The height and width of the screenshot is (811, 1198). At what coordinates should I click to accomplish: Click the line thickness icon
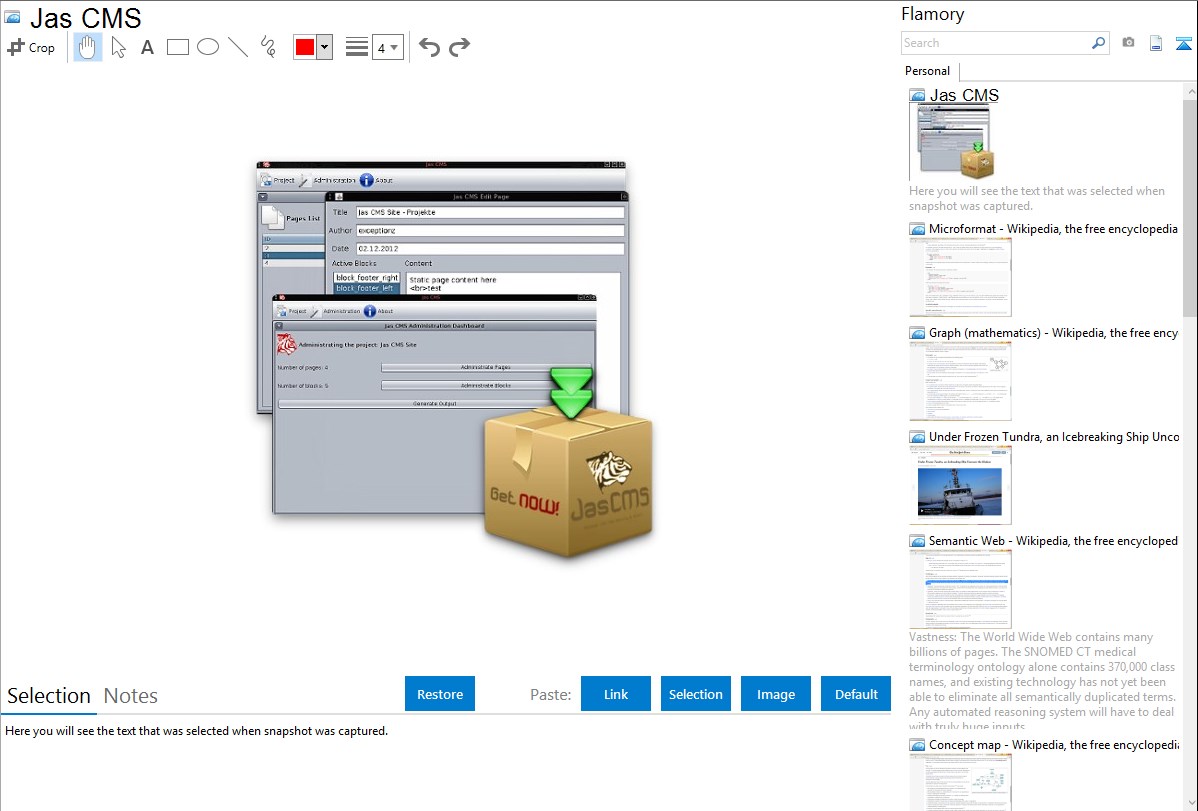pyautogui.click(x=357, y=47)
